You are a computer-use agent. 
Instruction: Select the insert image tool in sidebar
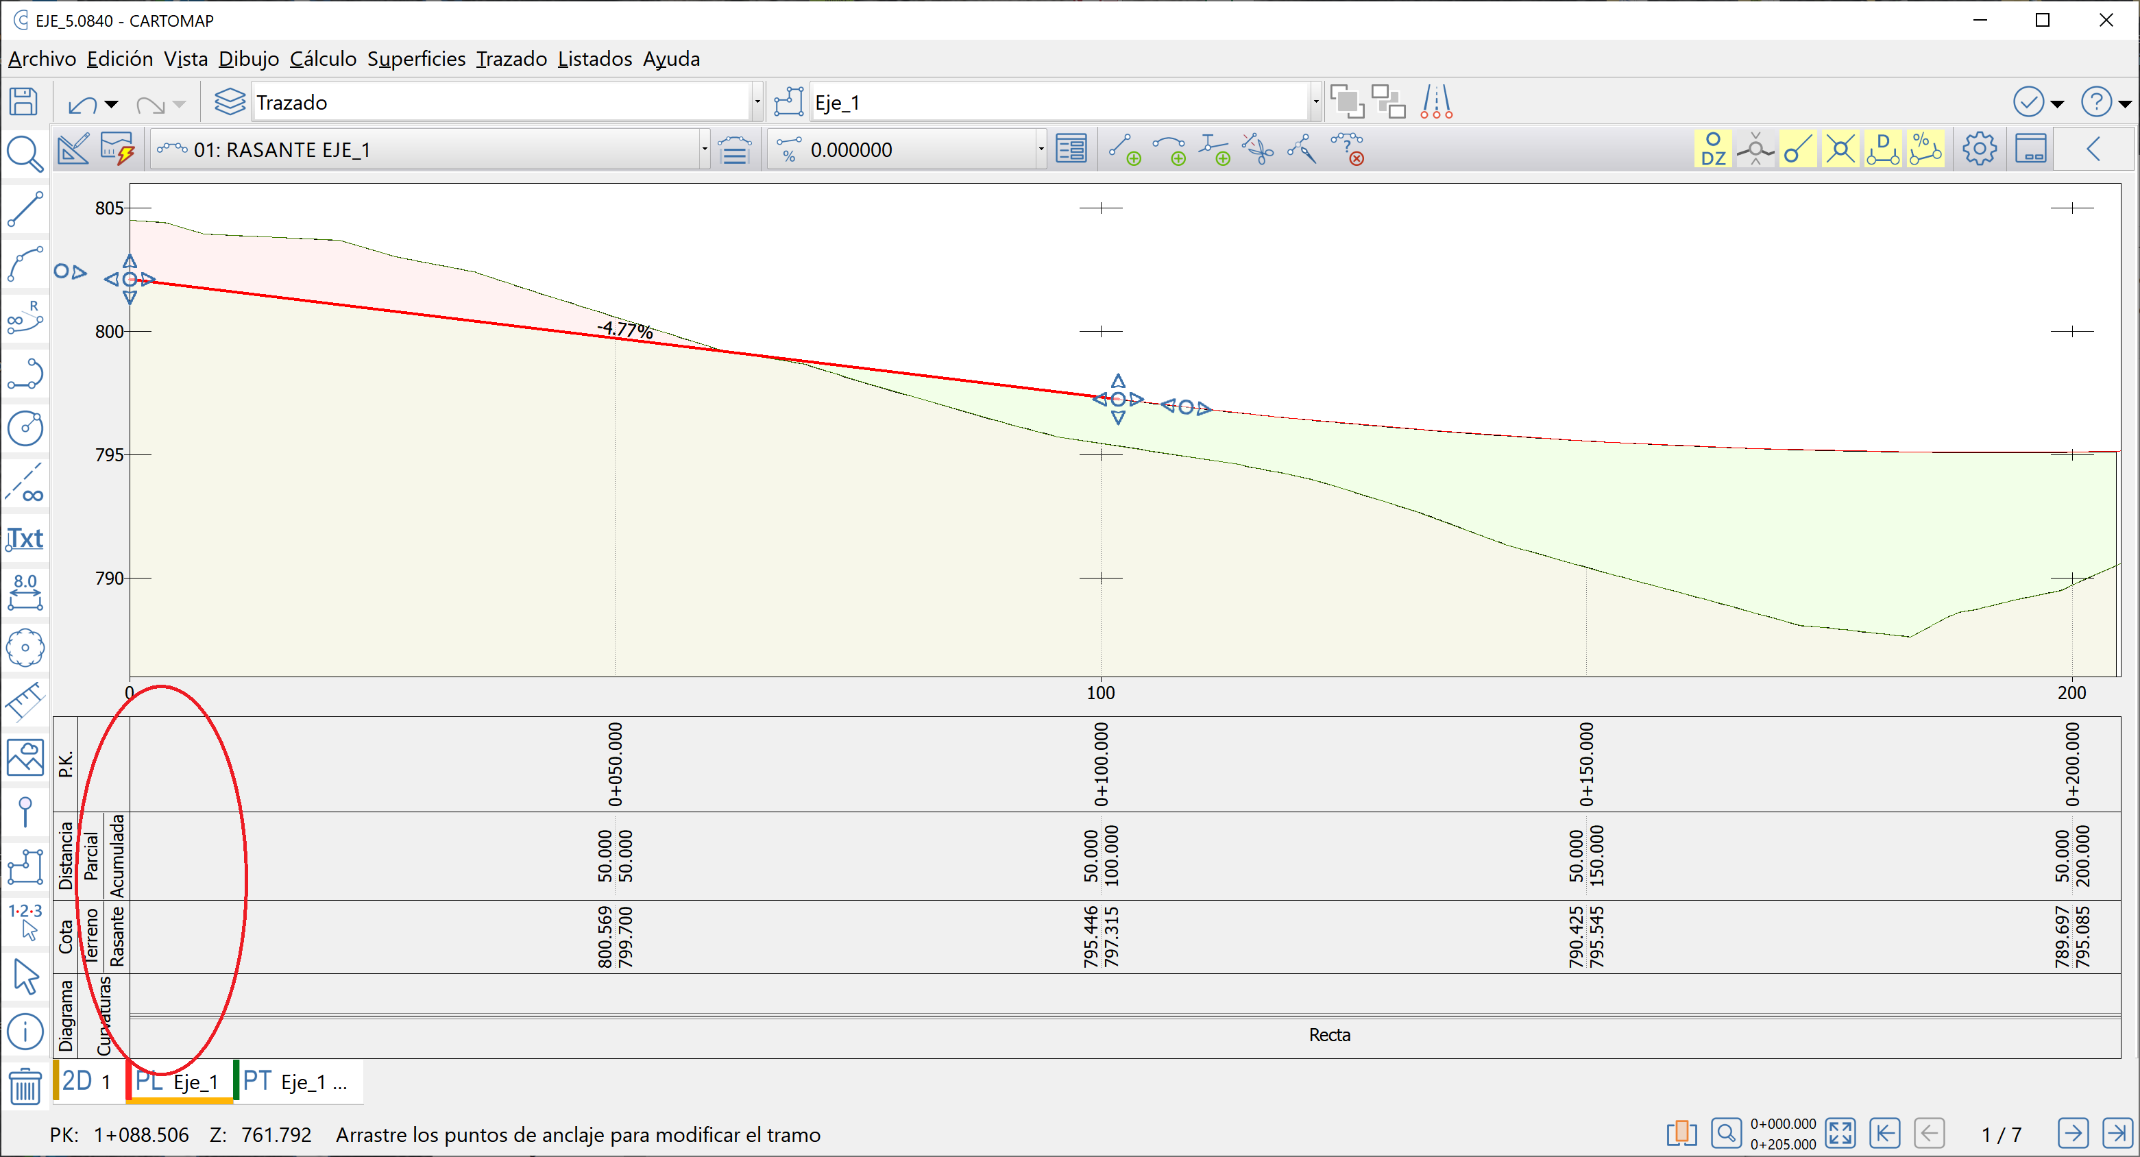25,757
